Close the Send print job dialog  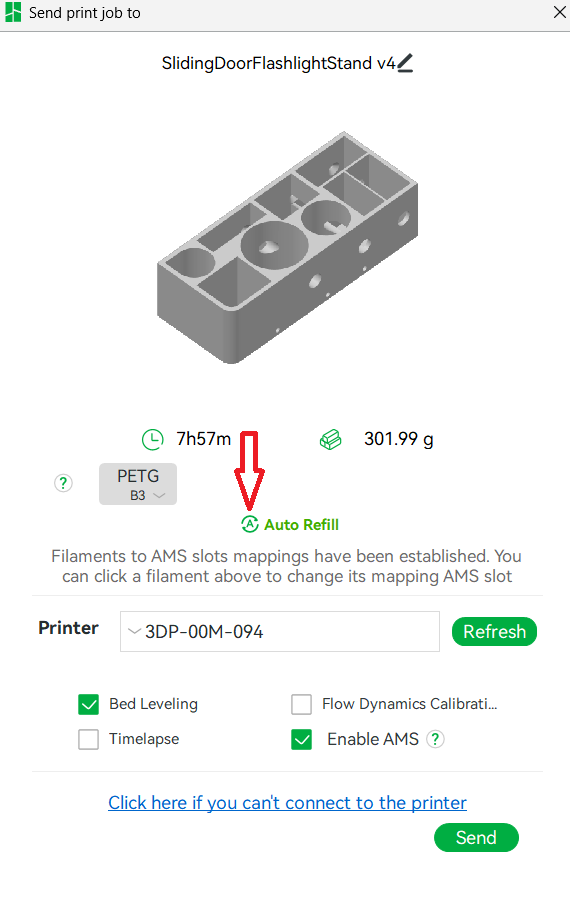(x=560, y=12)
